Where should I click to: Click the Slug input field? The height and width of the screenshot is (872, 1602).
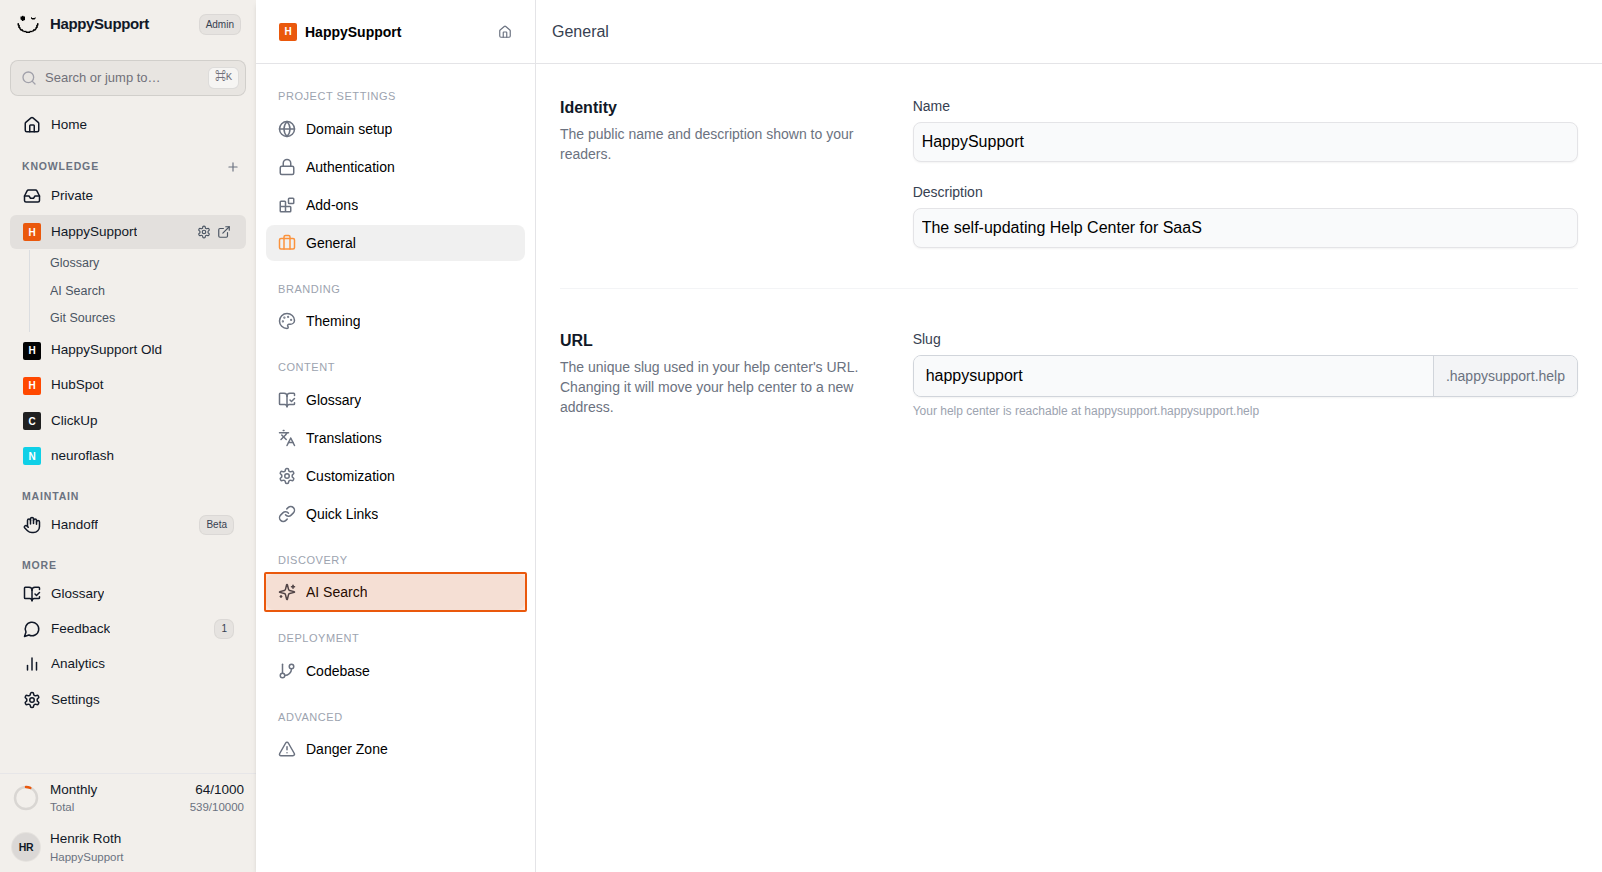pyautogui.click(x=1173, y=376)
